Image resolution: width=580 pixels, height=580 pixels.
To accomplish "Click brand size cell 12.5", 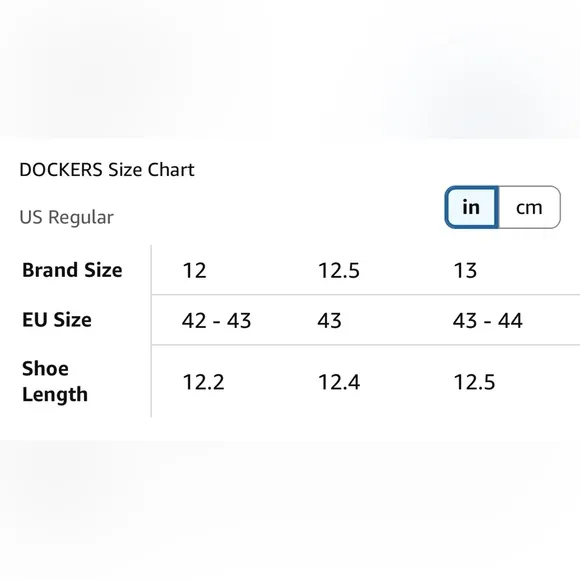I will point(339,270).
